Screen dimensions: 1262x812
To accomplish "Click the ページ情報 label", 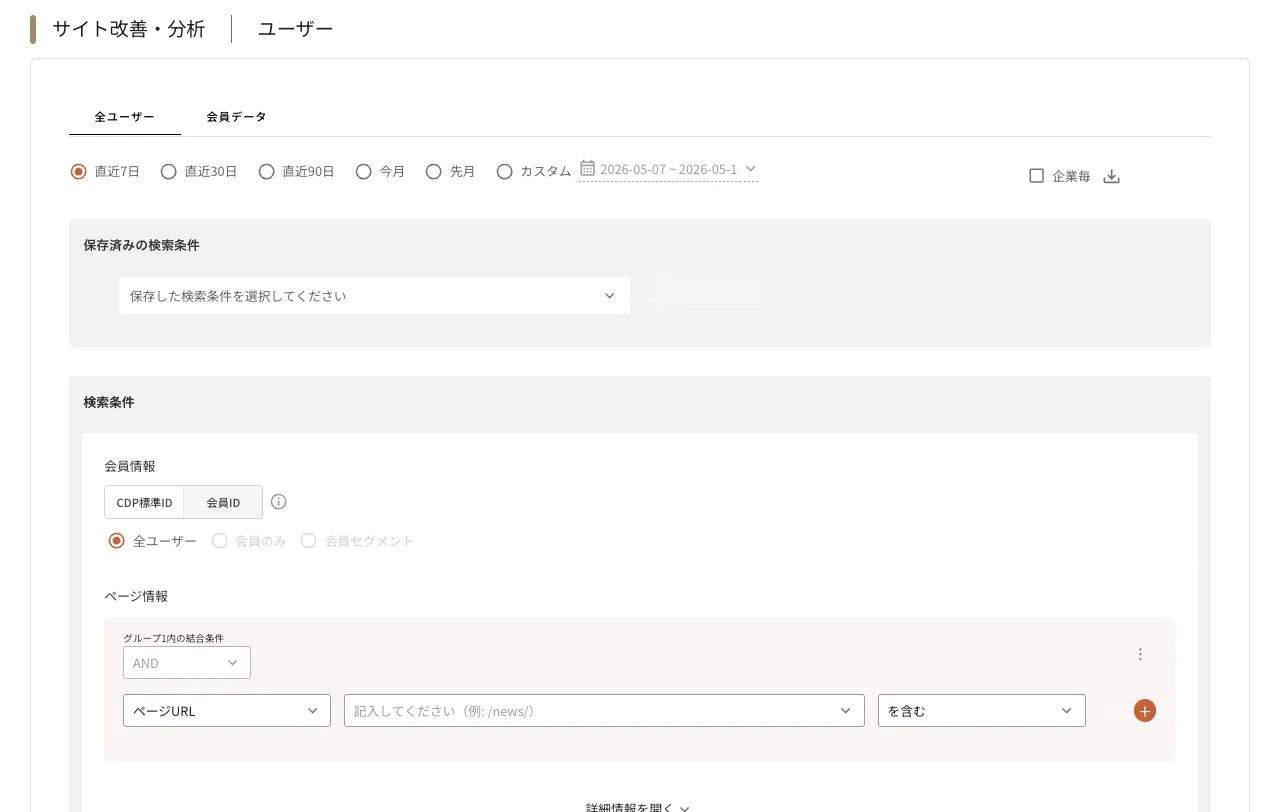I will 136,596.
